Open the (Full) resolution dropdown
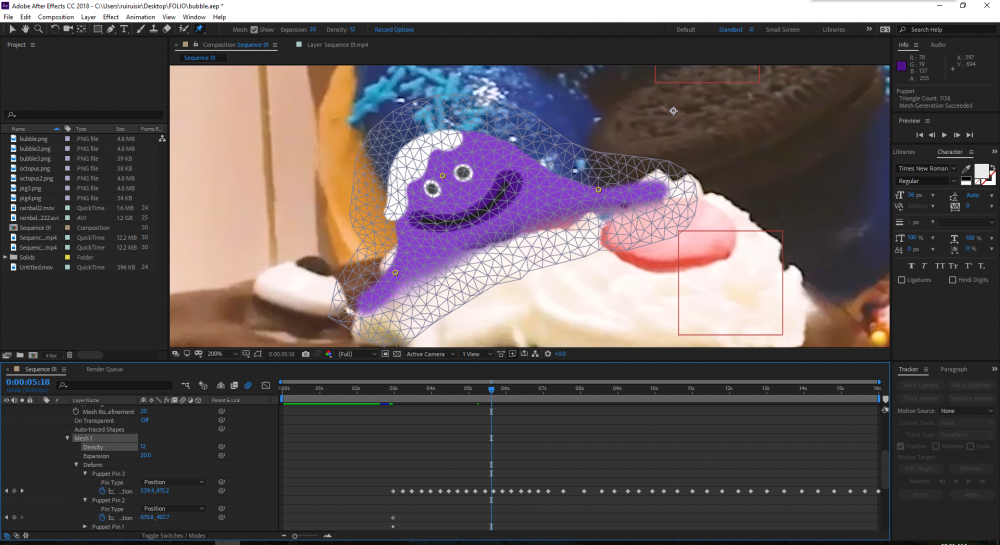Viewport: 1000px width, 545px height. [357, 354]
